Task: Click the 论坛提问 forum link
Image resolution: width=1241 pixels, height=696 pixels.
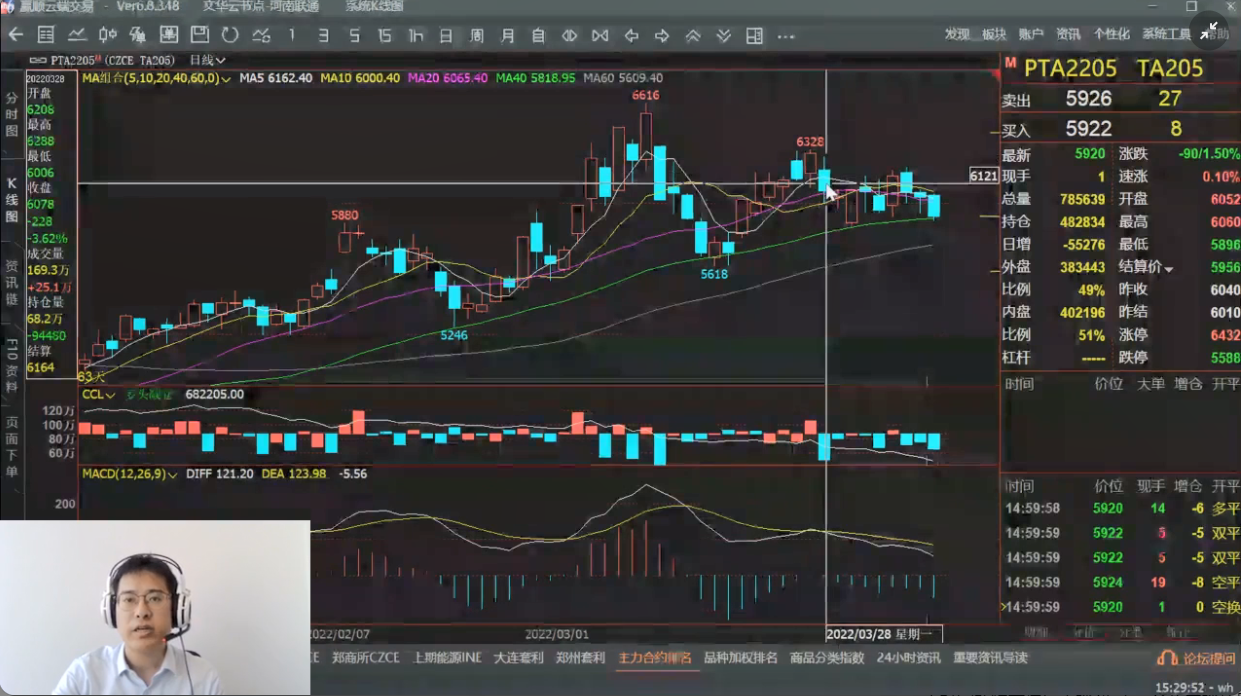Action: point(1195,658)
